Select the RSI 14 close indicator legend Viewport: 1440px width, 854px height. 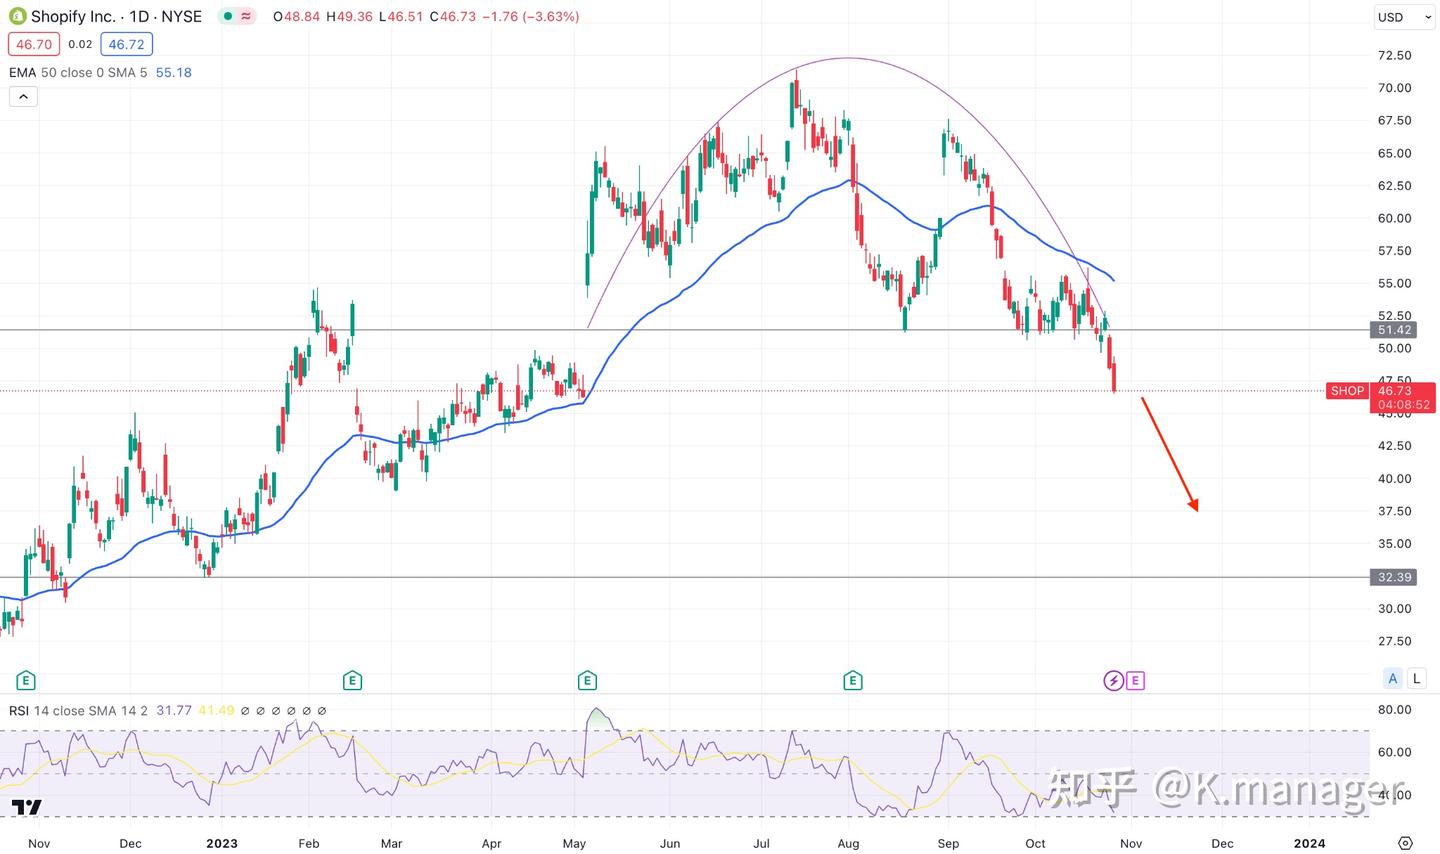click(x=79, y=711)
